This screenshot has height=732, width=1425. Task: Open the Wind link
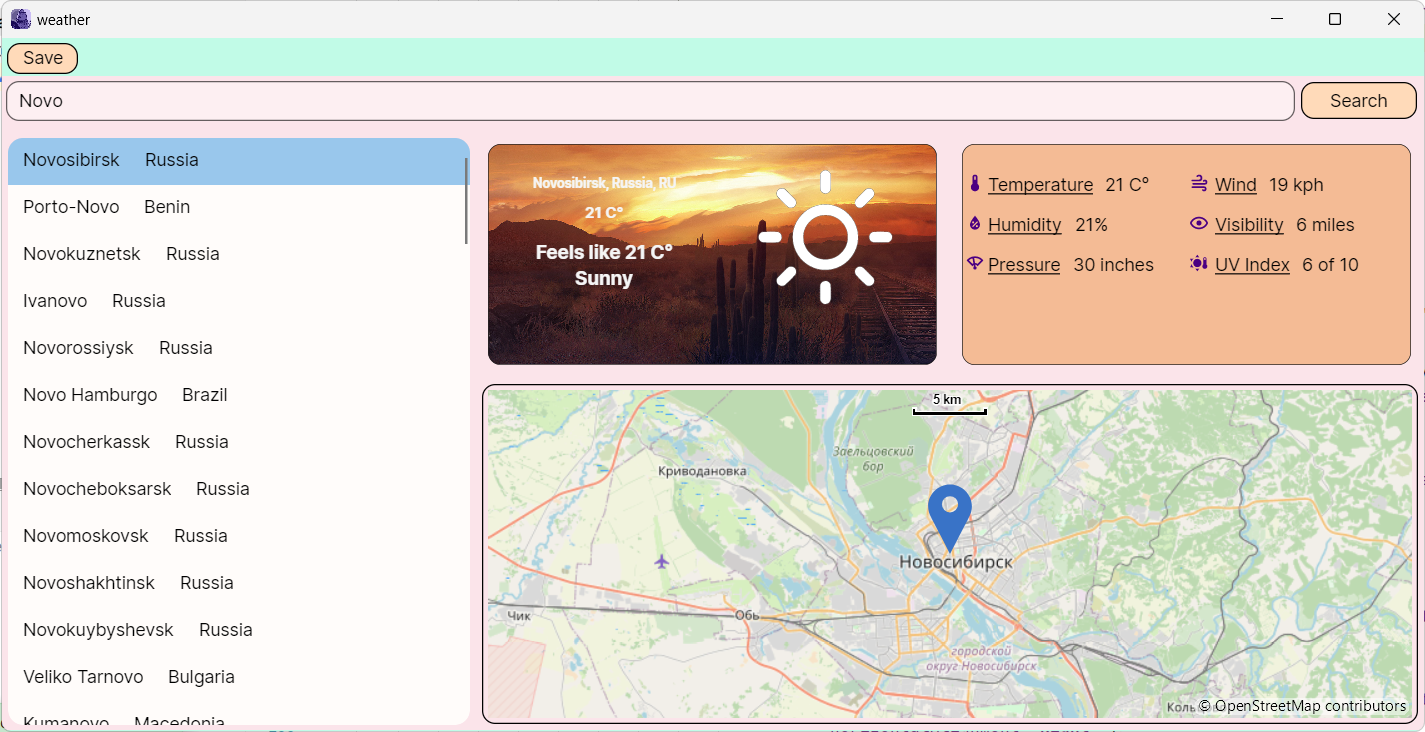pyautogui.click(x=1236, y=185)
